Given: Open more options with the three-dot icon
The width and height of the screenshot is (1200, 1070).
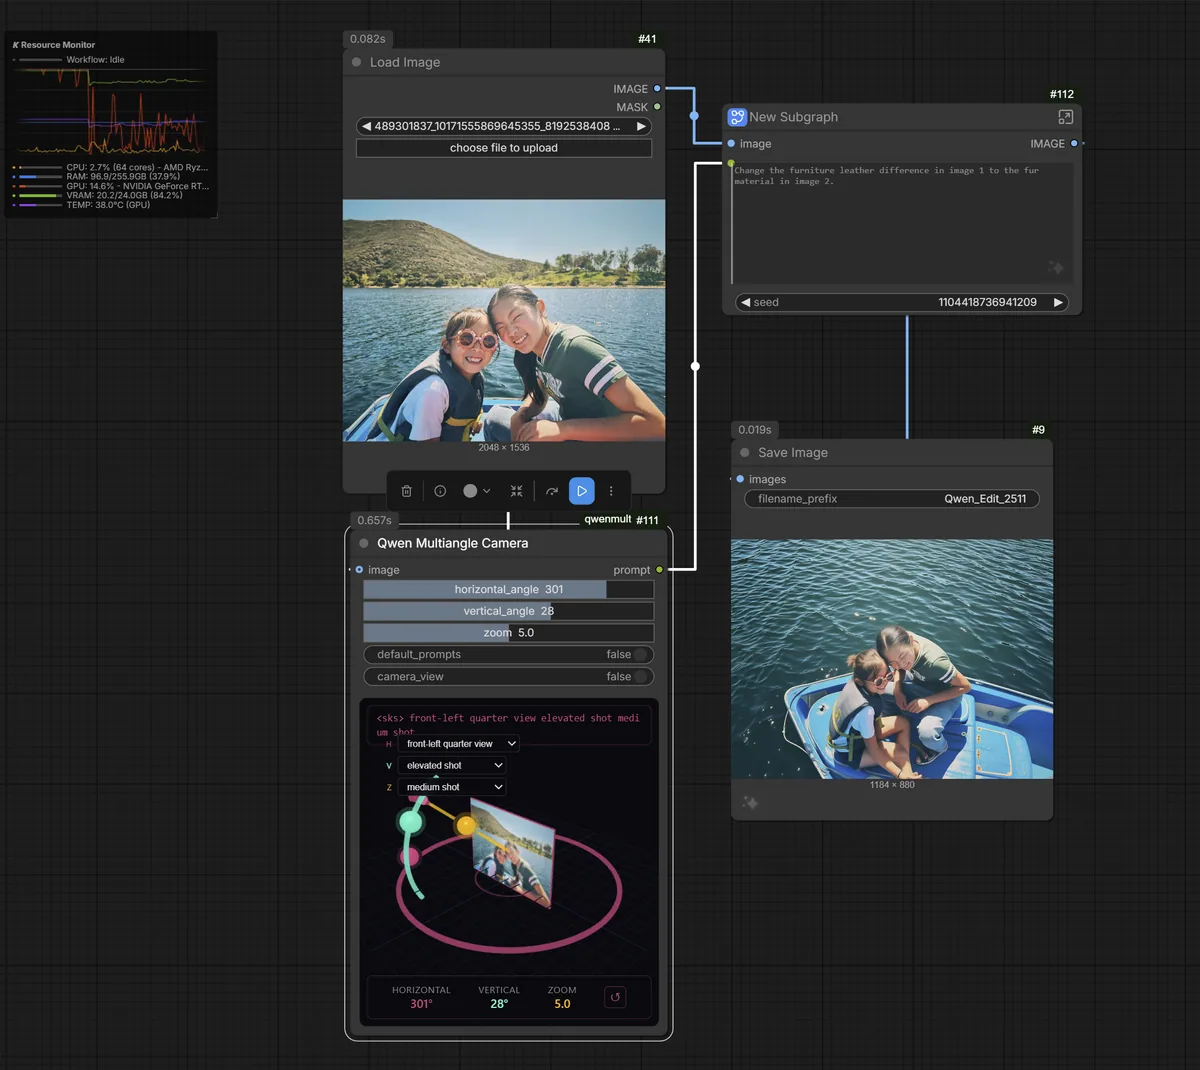Looking at the screenshot, I should (x=611, y=491).
